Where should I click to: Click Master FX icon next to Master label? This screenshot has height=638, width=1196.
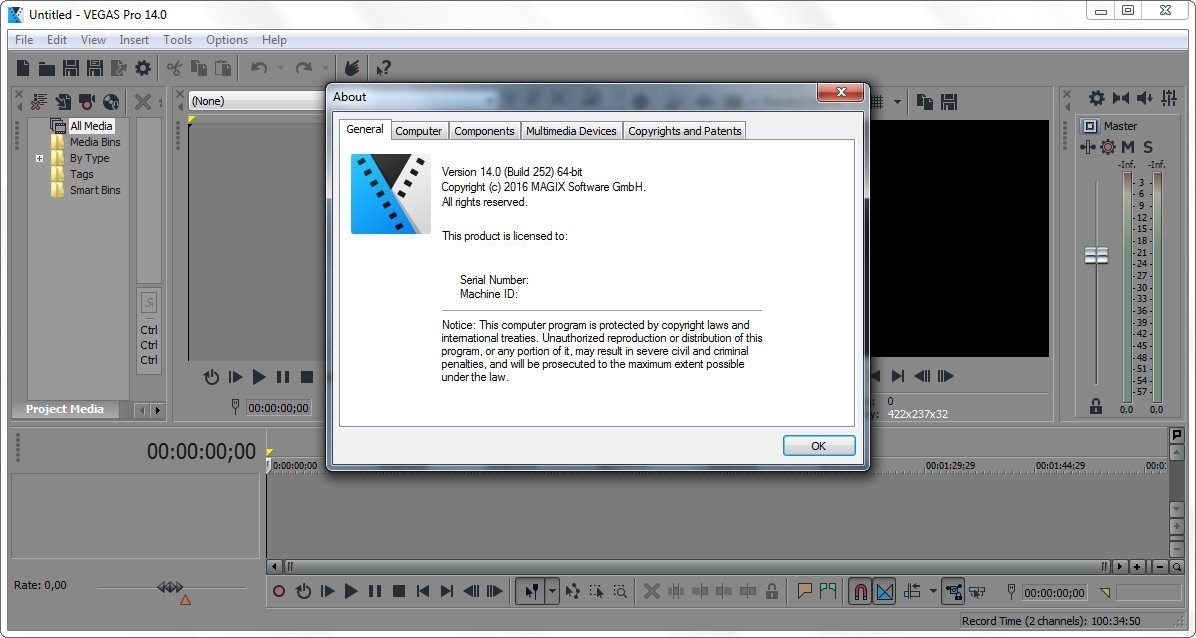[x=1090, y=126]
